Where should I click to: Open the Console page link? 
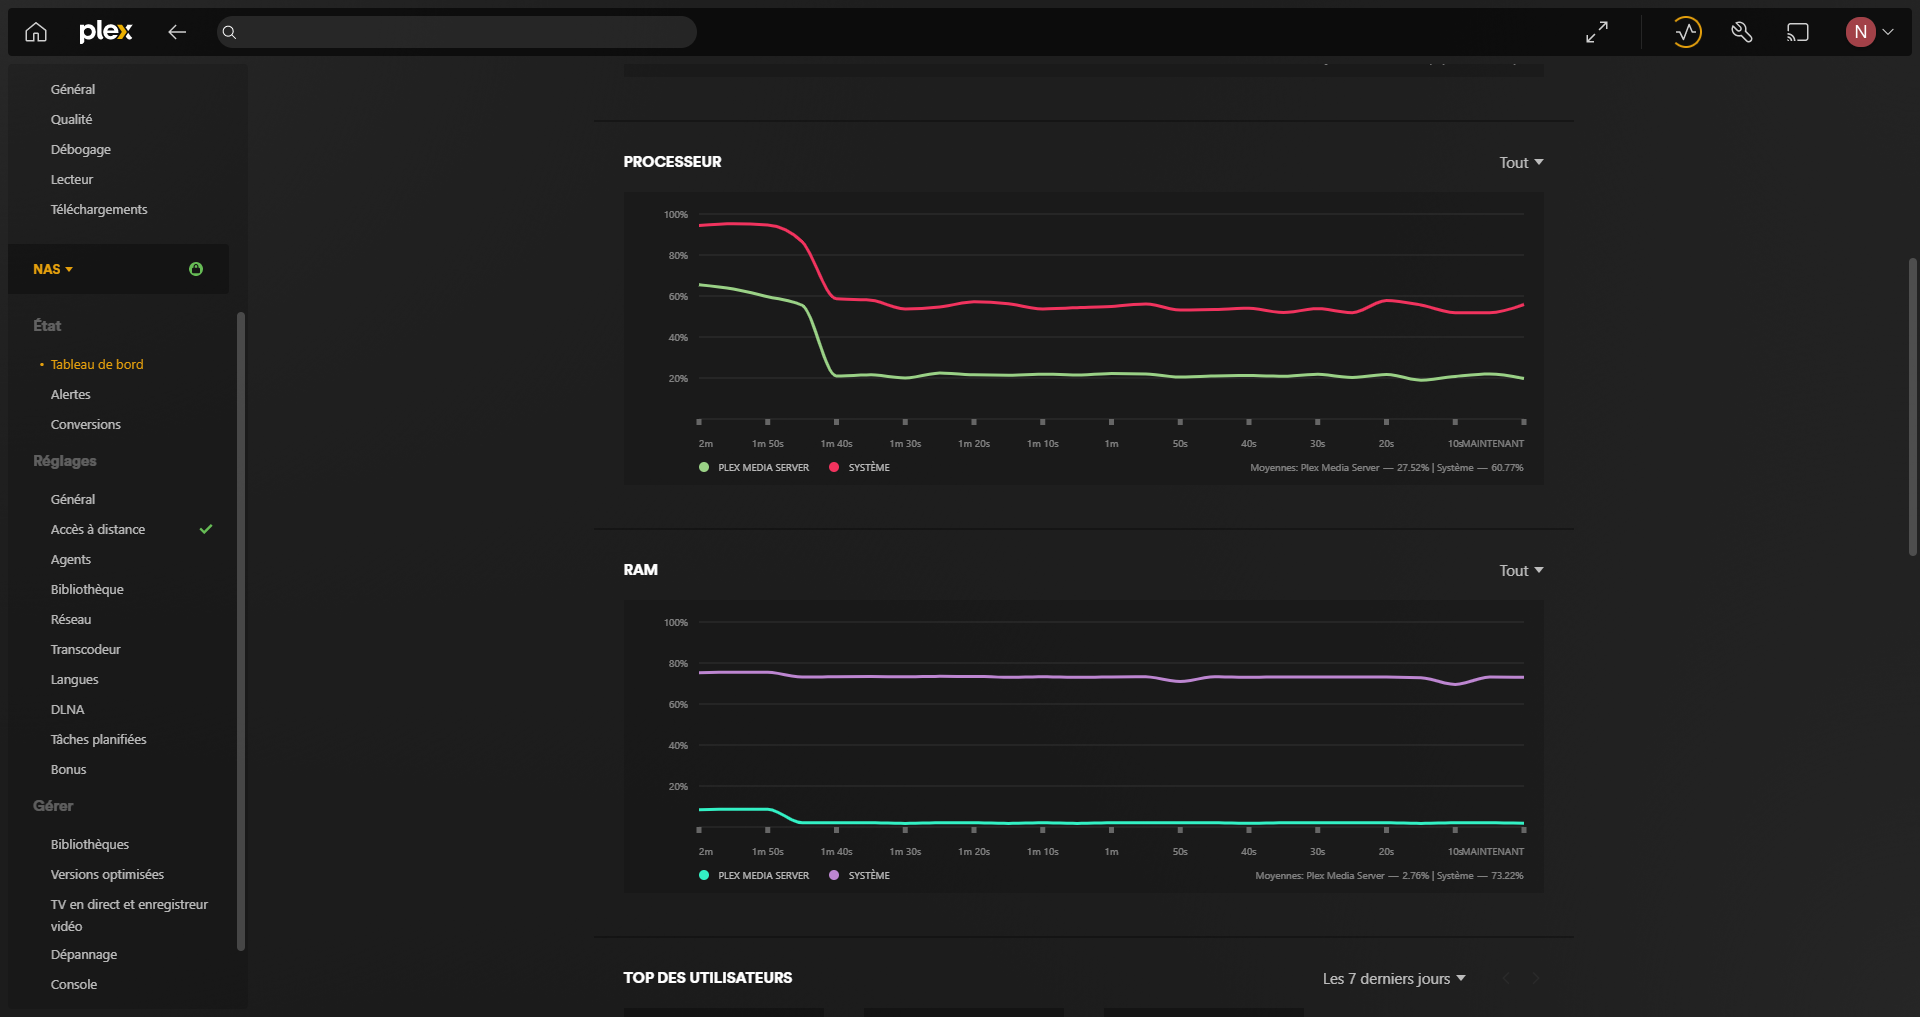pyautogui.click(x=74, y=985)
